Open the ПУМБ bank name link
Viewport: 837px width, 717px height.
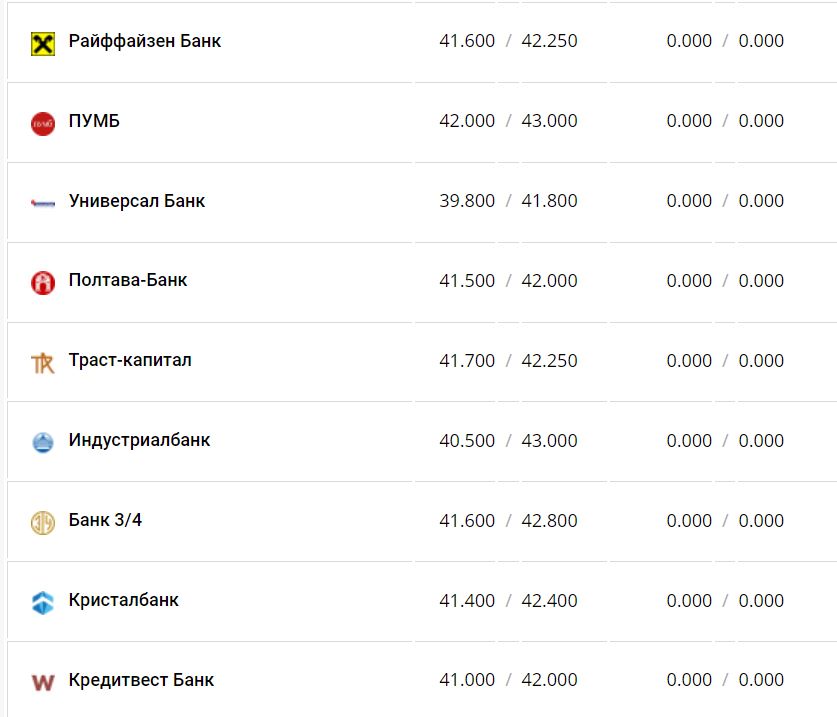94,121
